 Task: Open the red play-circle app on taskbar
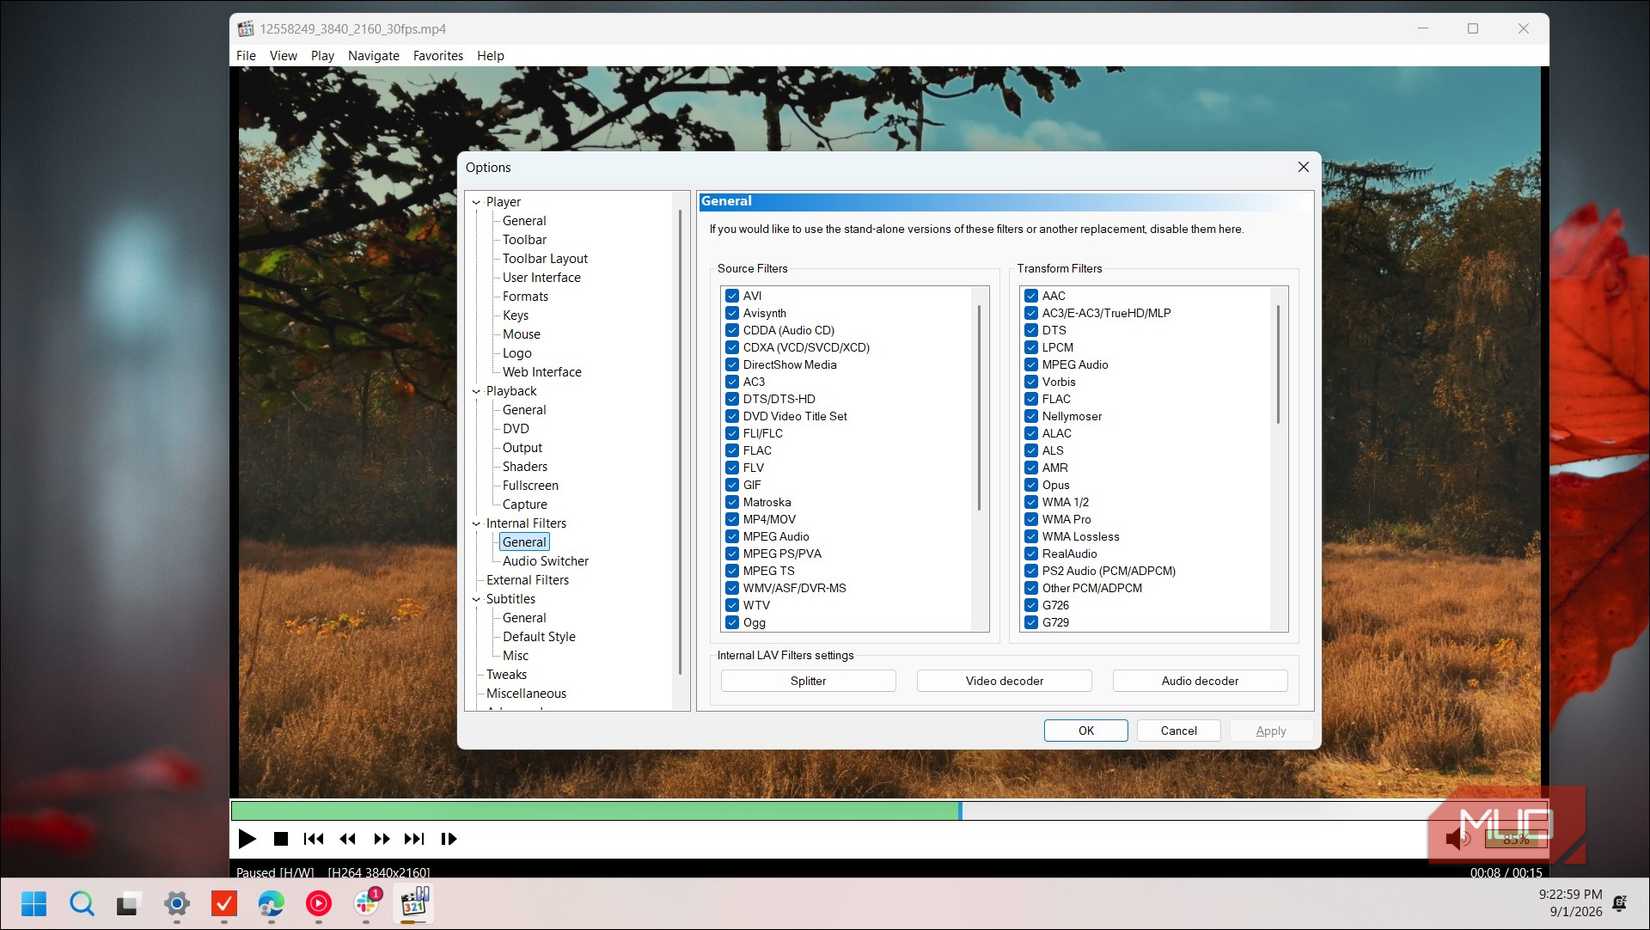(318, 904)
